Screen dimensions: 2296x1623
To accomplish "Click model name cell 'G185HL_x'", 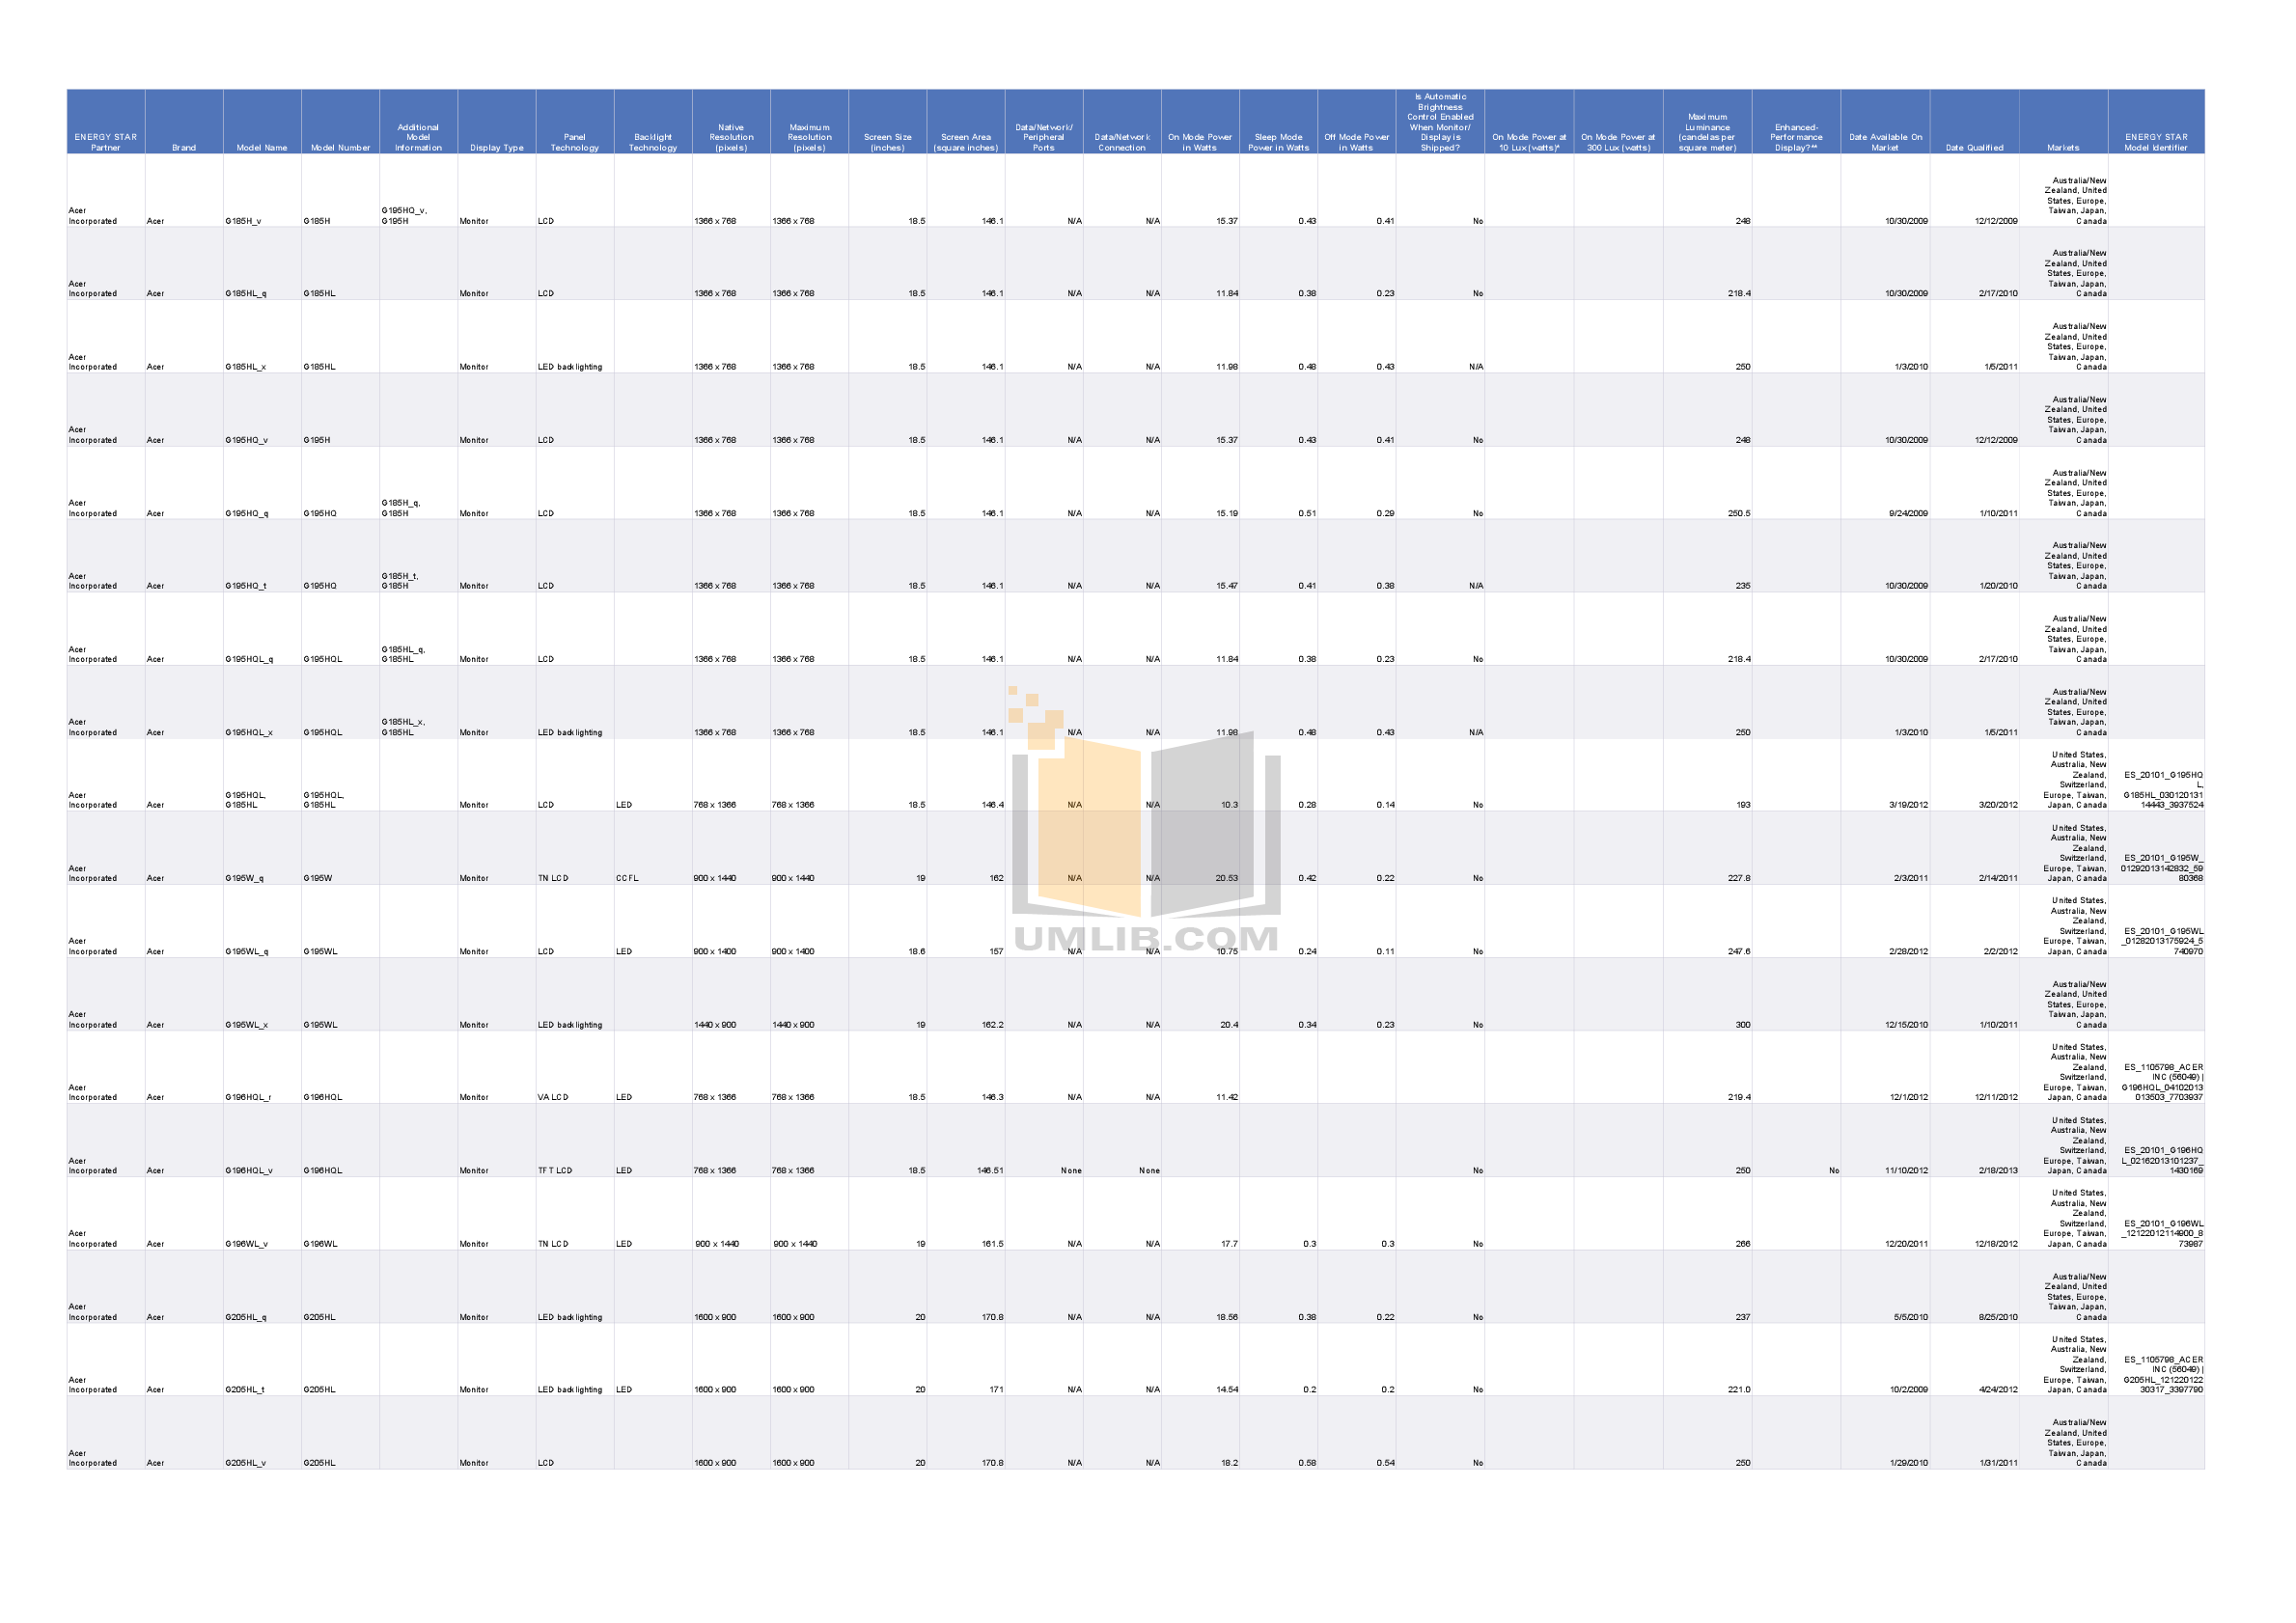I will click(x=246, y=367).
